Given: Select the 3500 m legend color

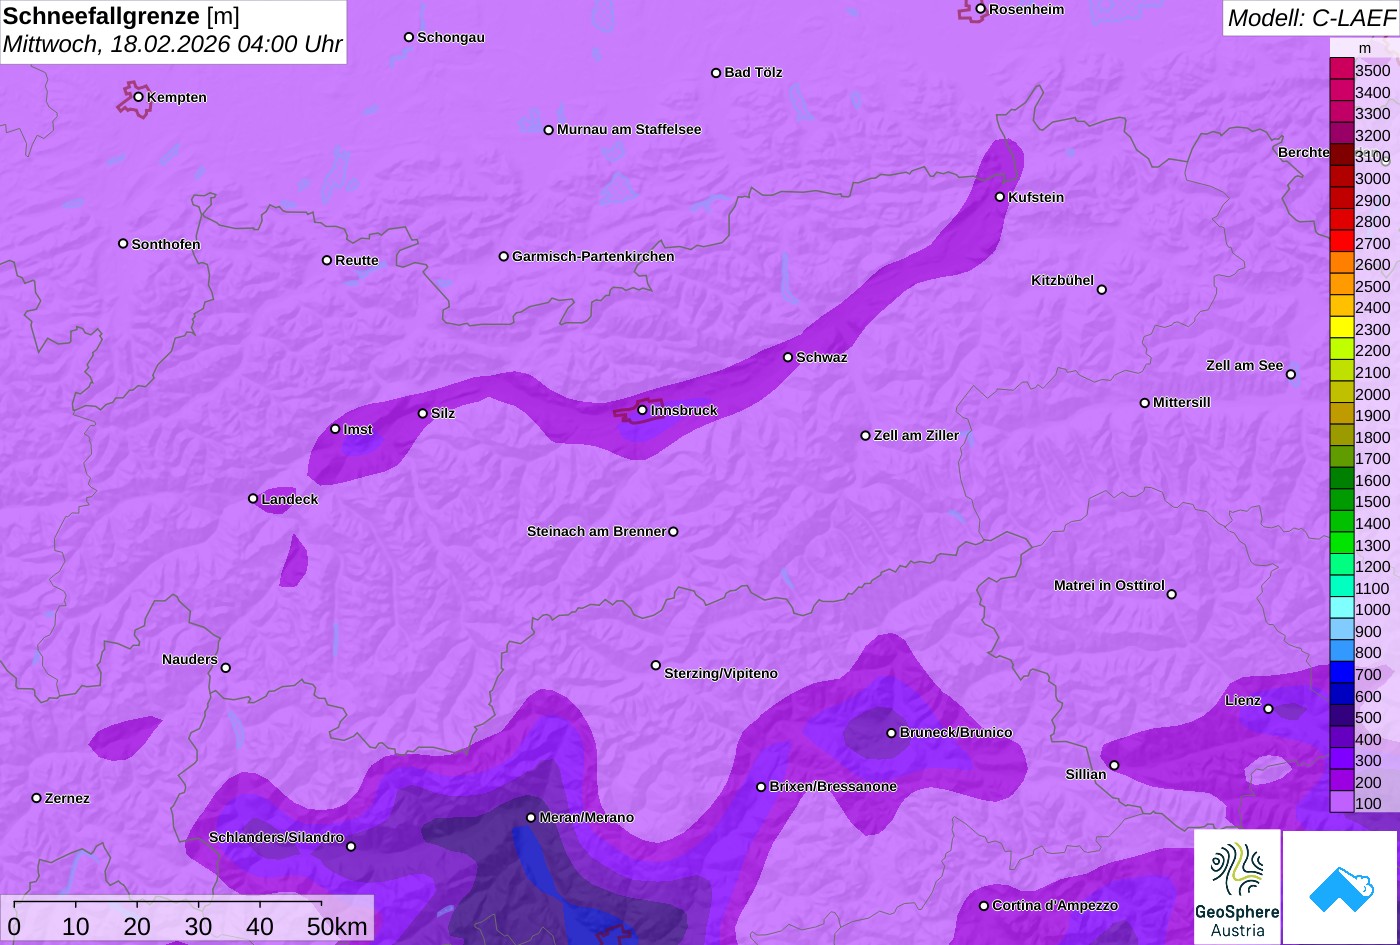Looking at the screenshot, I should [1342, 69].
